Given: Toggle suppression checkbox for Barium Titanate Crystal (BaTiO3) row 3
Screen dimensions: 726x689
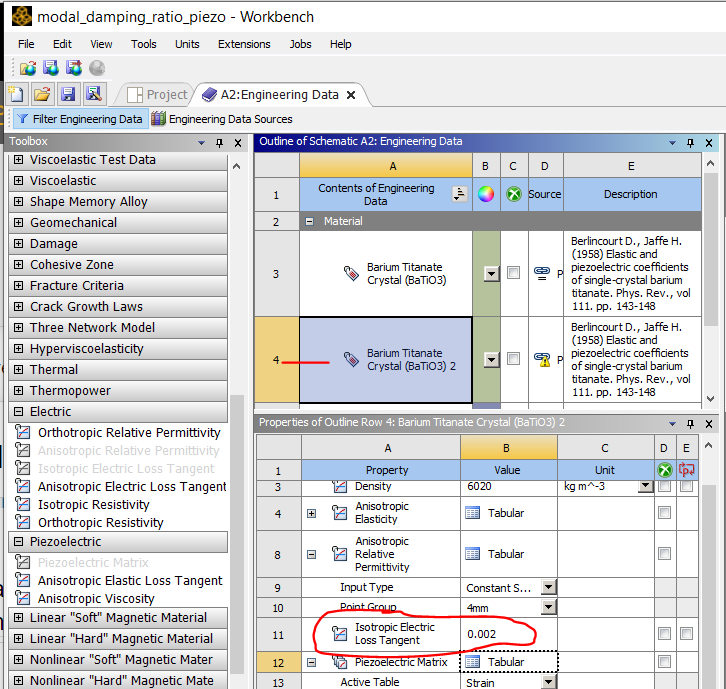Looking at the screenshot, I should coord(513,272).
